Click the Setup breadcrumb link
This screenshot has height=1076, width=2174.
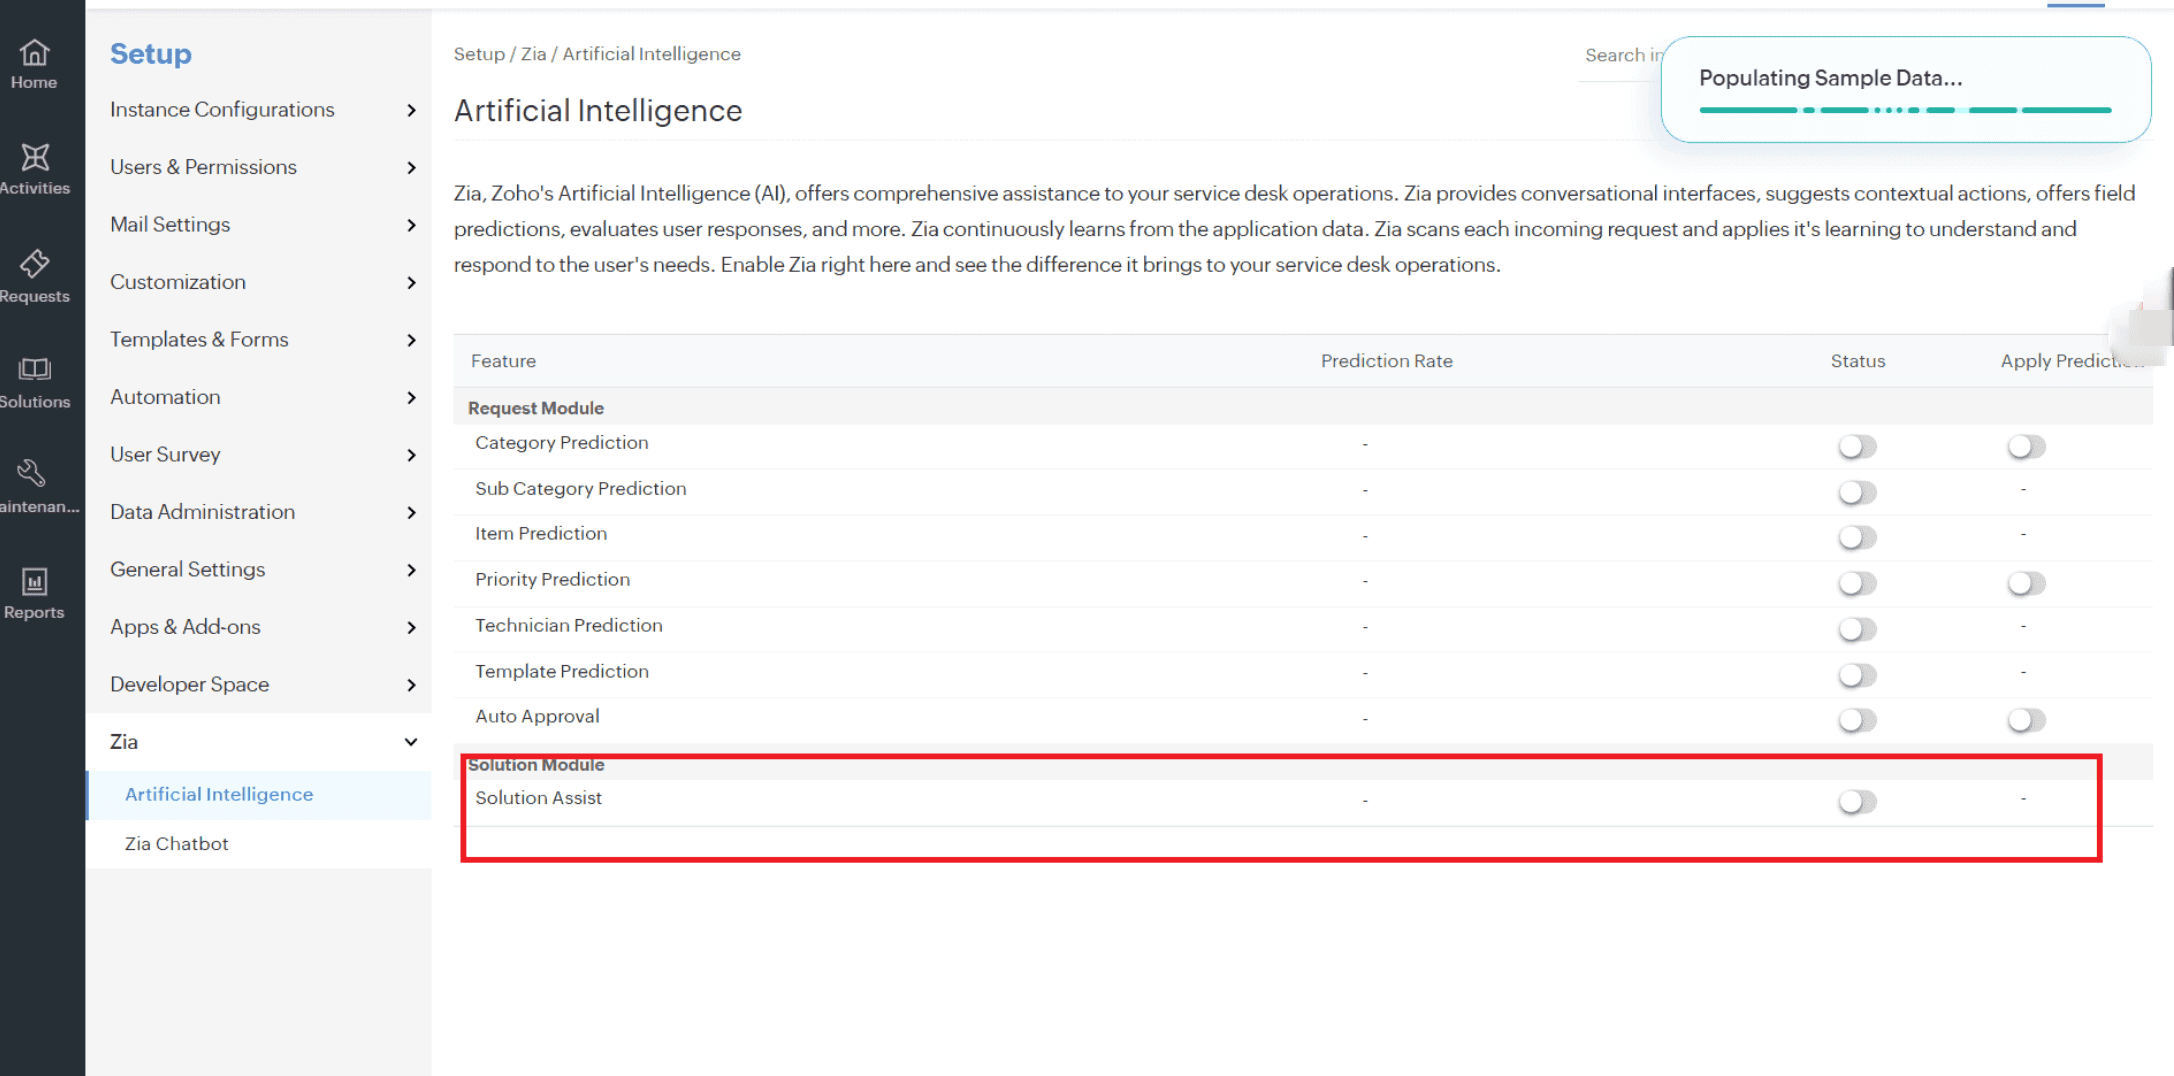tap(479, 54)
